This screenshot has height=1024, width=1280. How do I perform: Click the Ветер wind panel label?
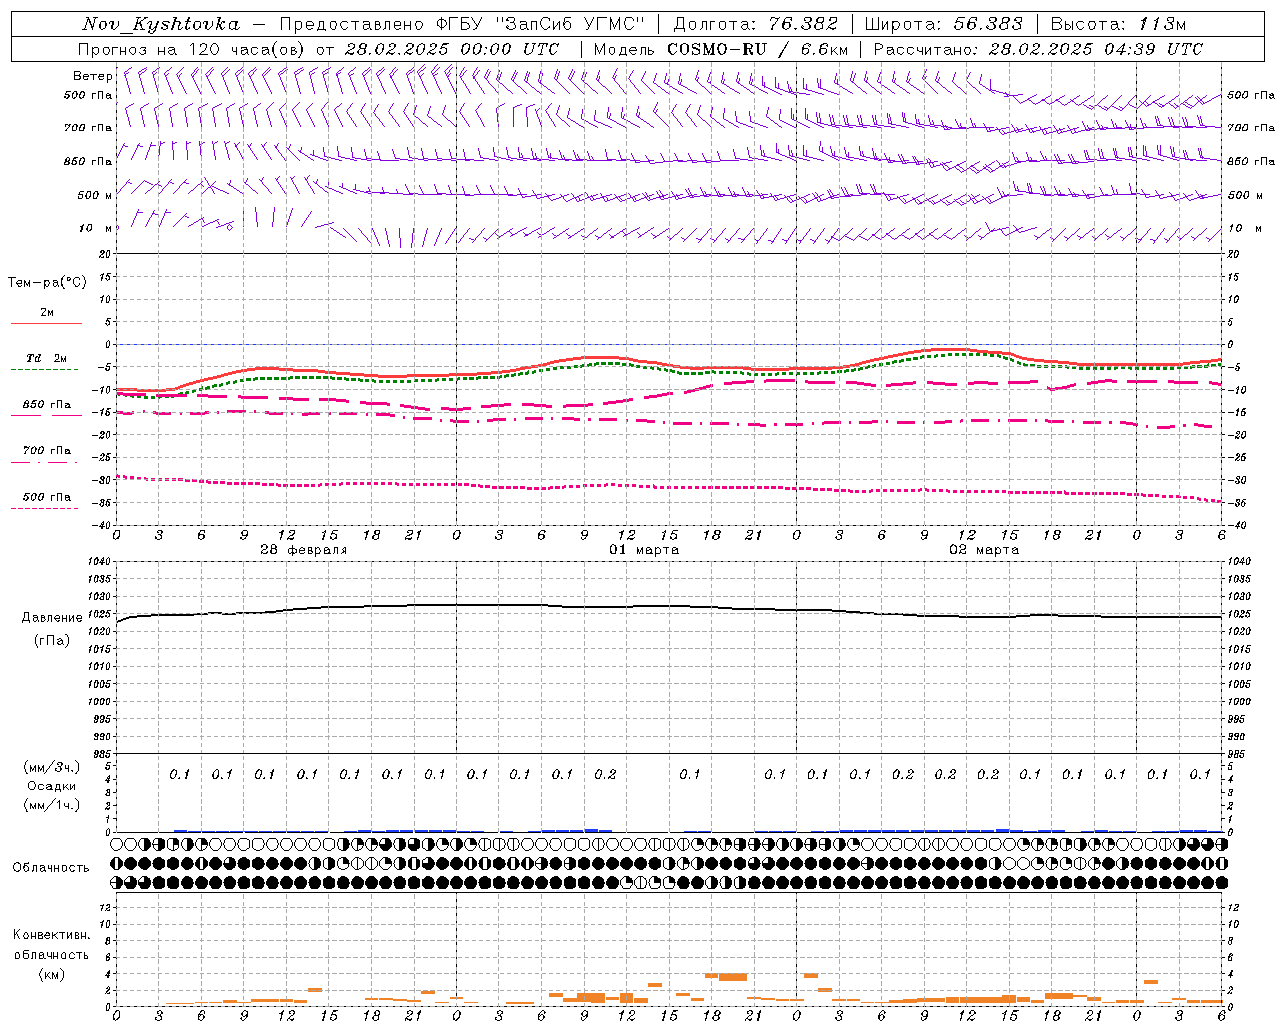pyautogui.click(x=92, y=76)
